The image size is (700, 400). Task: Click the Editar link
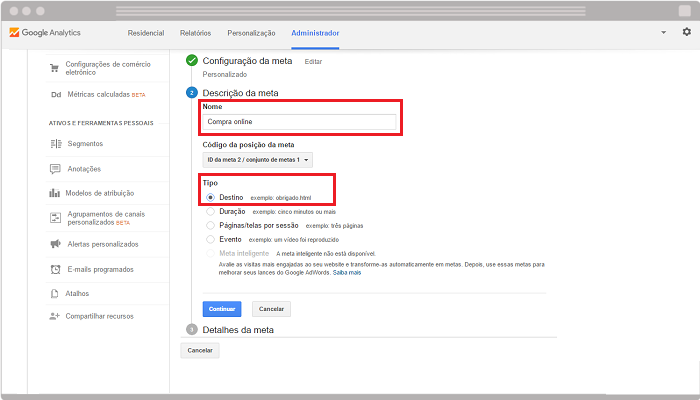pos(313,62)
